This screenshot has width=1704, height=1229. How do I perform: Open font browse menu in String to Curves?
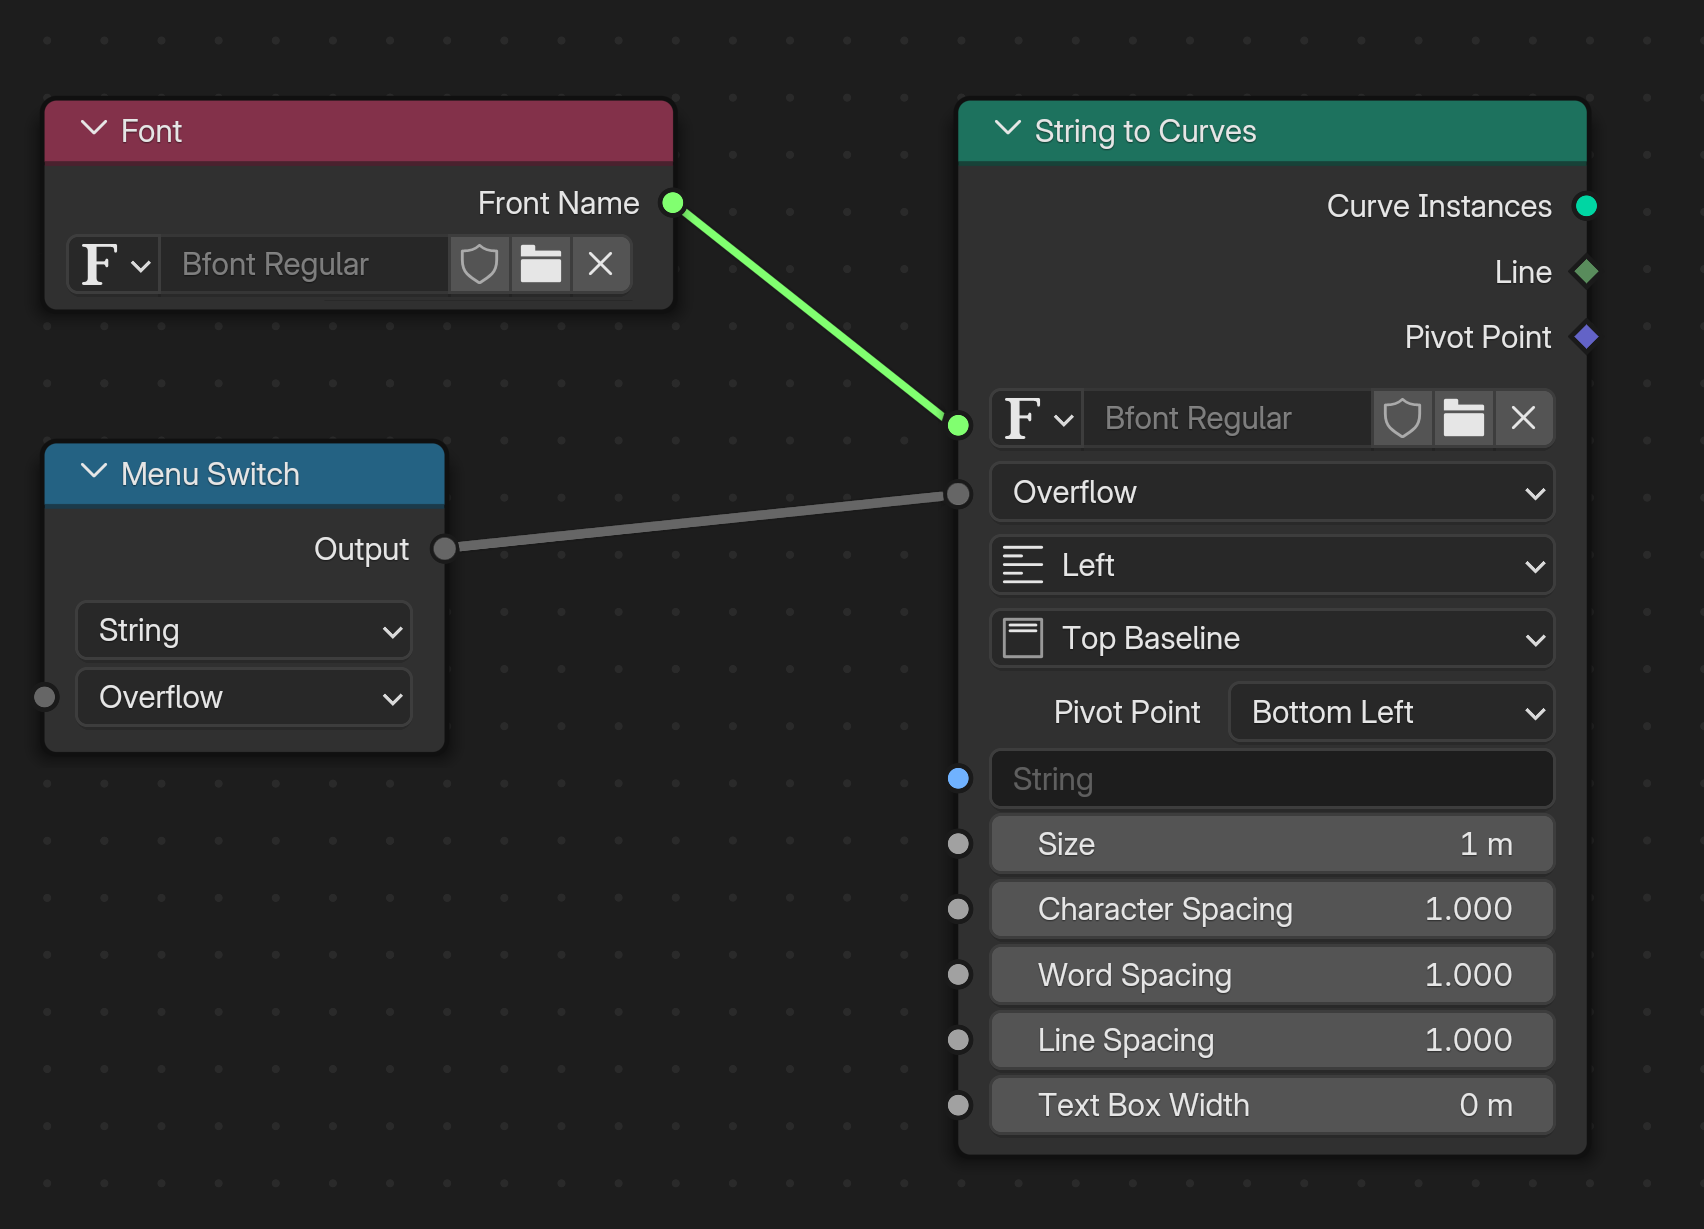[x=1037, y=418]
